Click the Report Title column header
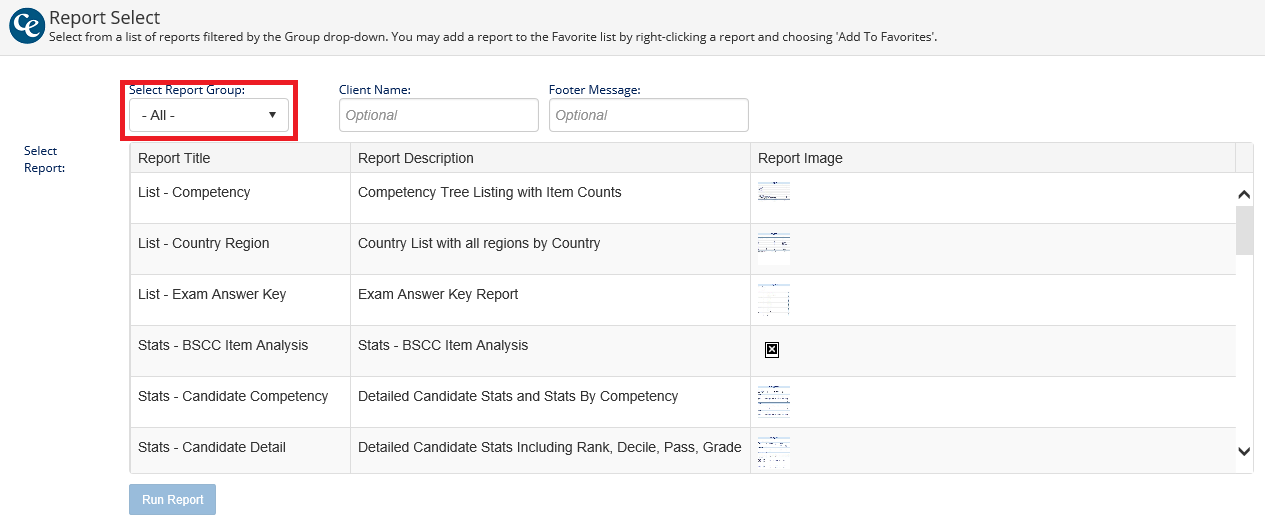Screen dimensions: 1265x528 pyautogui.click(x=174, y=158)
